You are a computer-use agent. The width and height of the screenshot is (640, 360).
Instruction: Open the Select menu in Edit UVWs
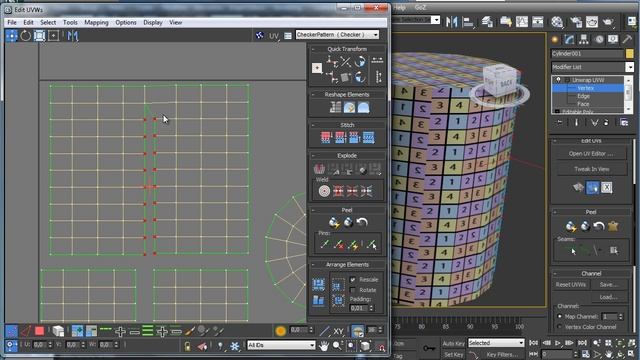(x=48, y=22)
